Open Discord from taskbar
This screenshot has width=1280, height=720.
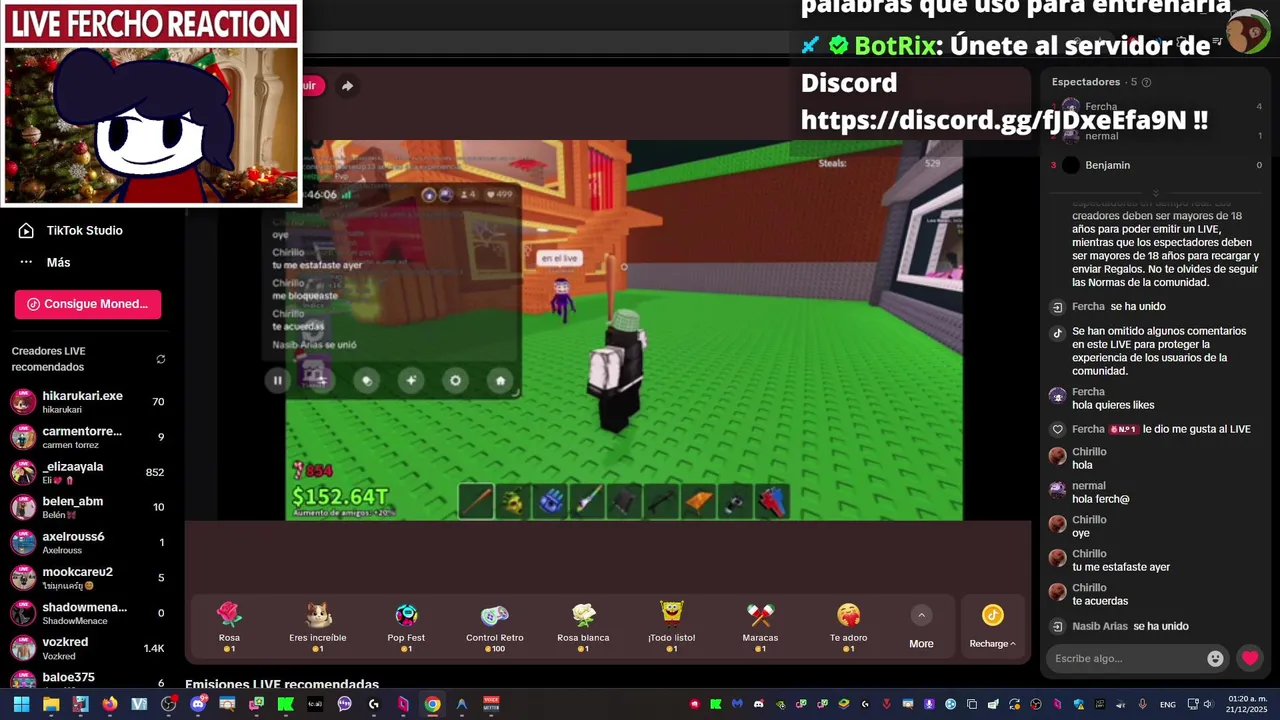198,704
